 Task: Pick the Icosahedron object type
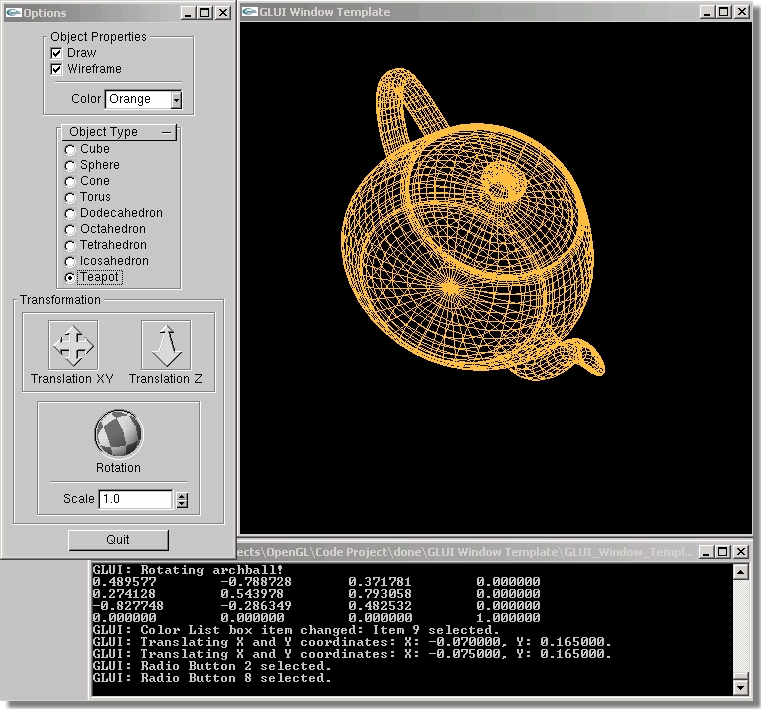click(x=70, y=261)
